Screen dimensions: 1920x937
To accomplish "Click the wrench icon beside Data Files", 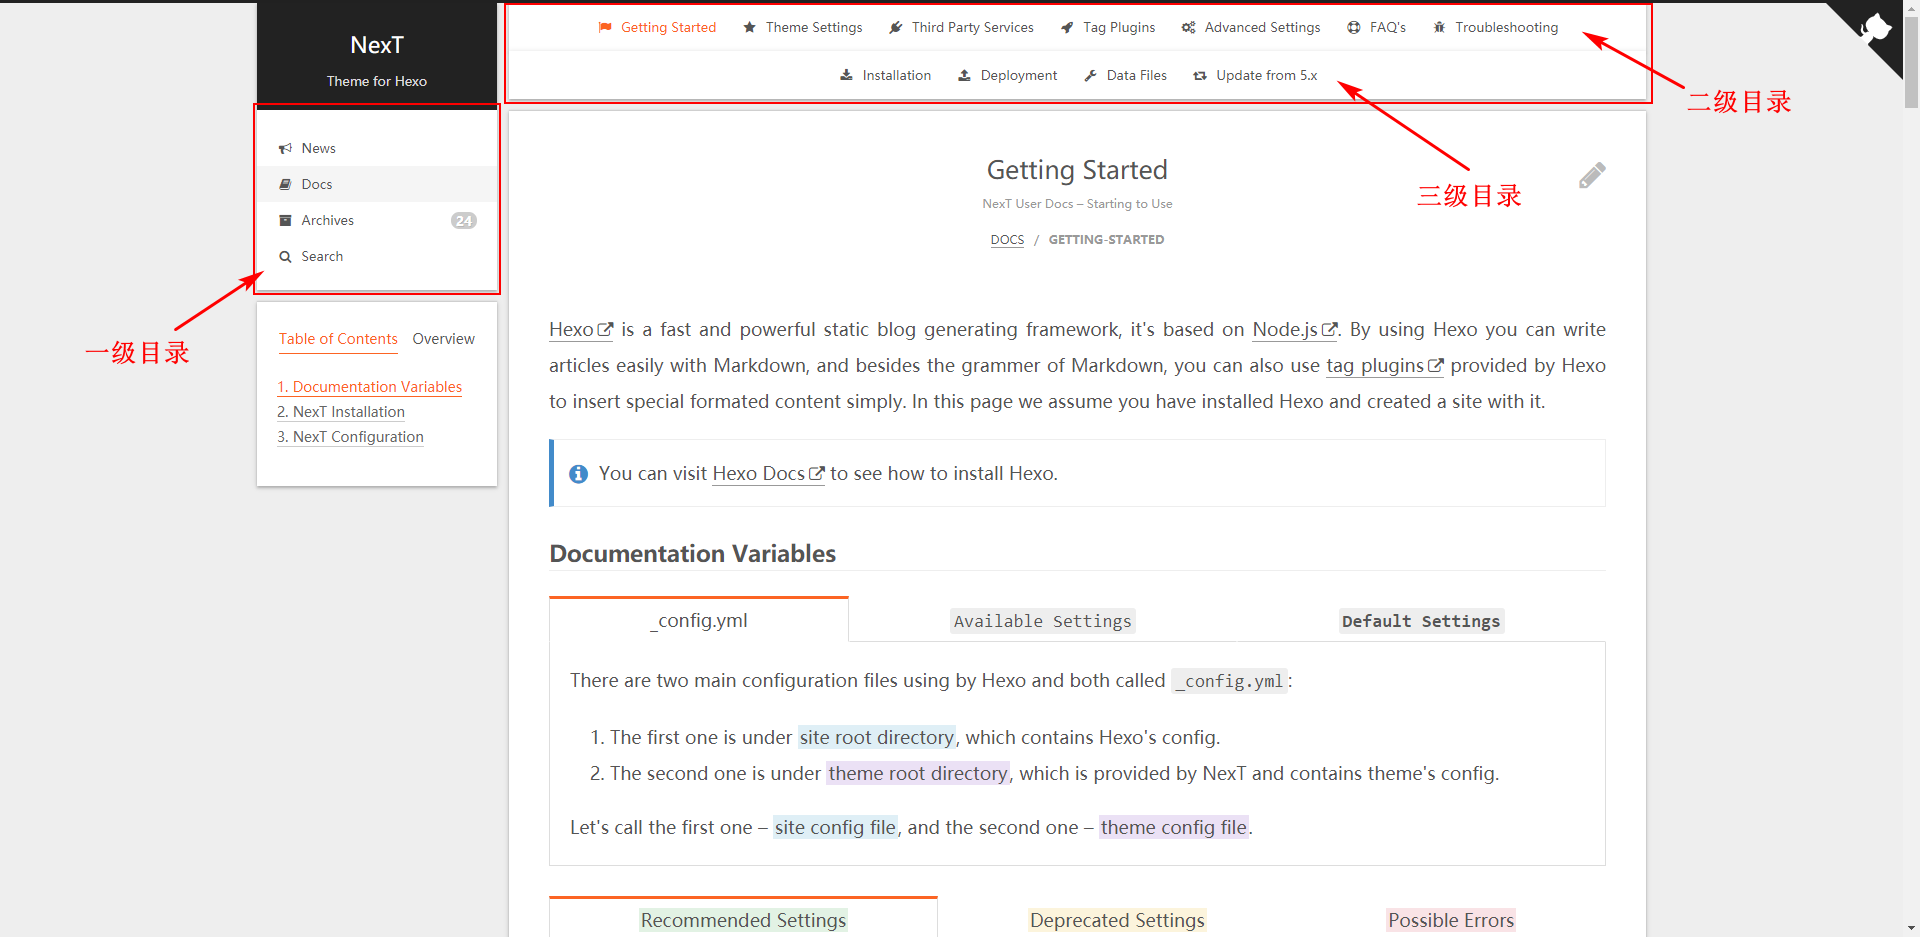I will coord(1090,75).
